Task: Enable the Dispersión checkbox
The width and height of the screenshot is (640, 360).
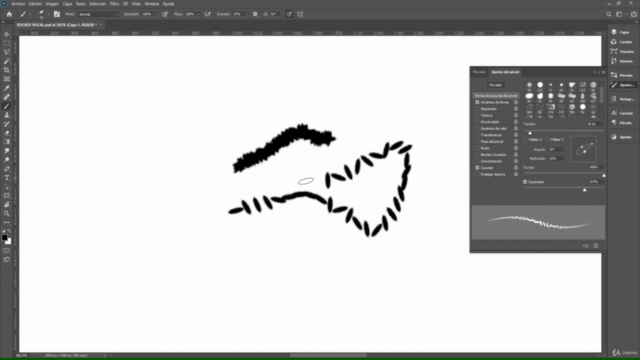Action: [x=477, y=109]
